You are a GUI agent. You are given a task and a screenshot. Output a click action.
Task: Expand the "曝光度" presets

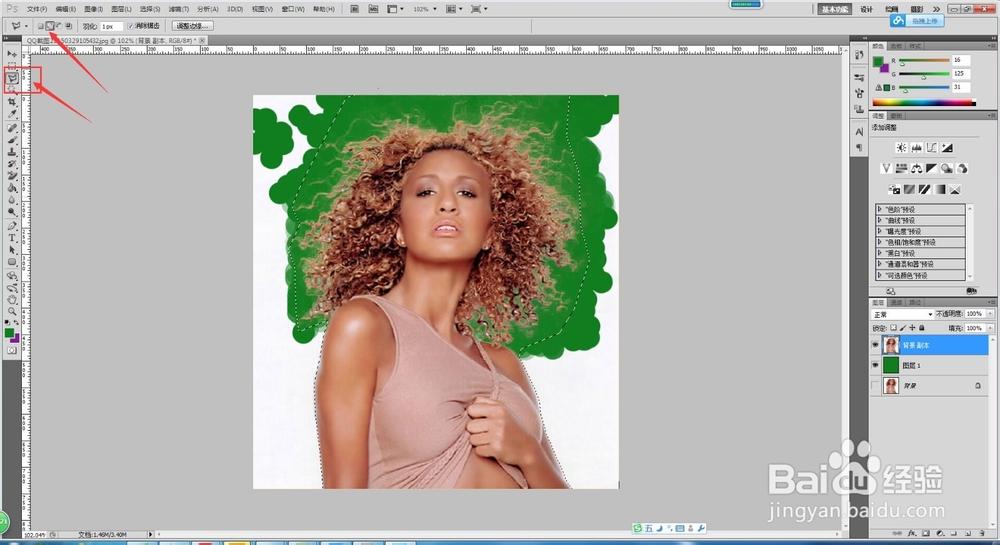click(879, 231)
